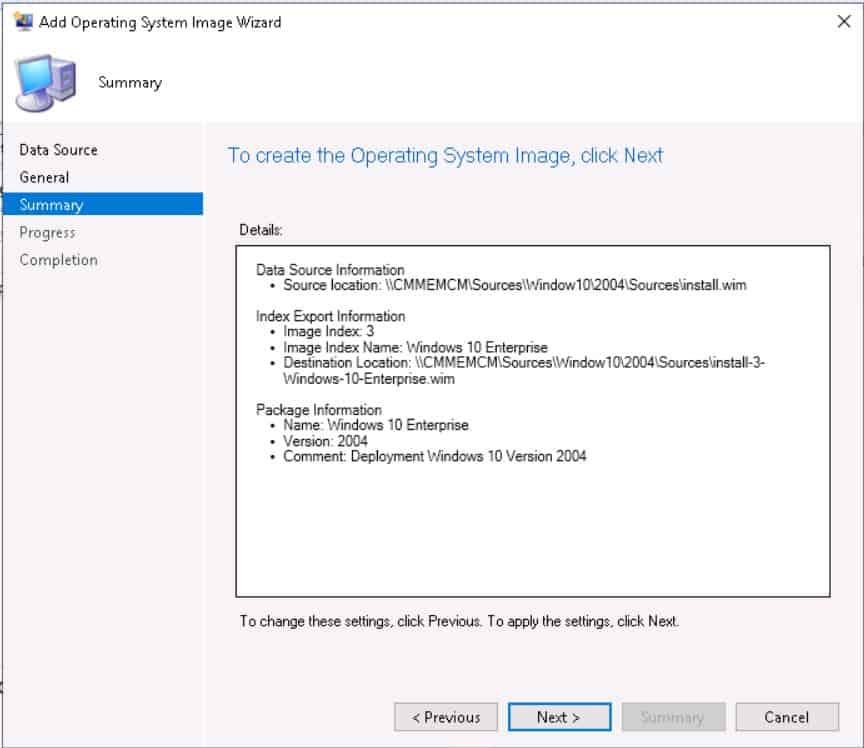Click the 'Image Index: 3' line
The width and height of the screenshot is (864, 748).
point(328,331)
